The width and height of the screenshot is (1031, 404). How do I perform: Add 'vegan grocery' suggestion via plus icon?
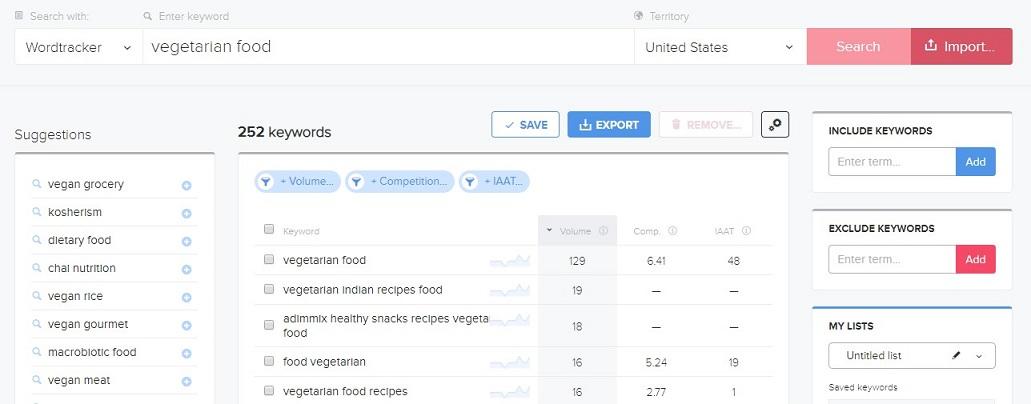(187, 186)
